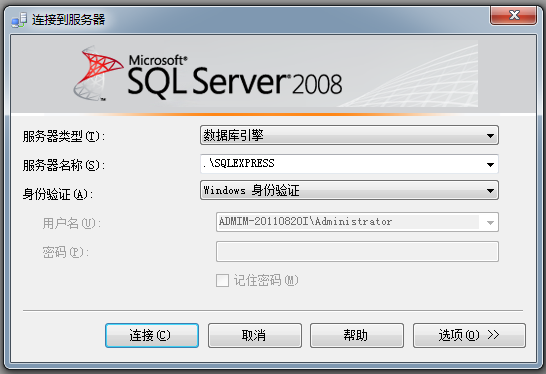Expand options with 选项(O) >> button

(x=469, y=335)
